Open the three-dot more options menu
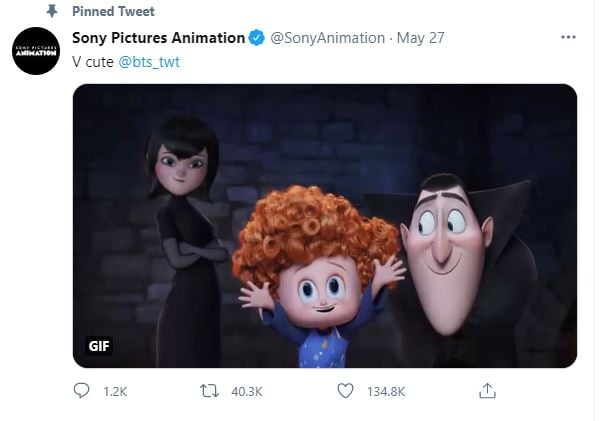Image resolution: width=600 pixels, height=421 pixels. 568,37
